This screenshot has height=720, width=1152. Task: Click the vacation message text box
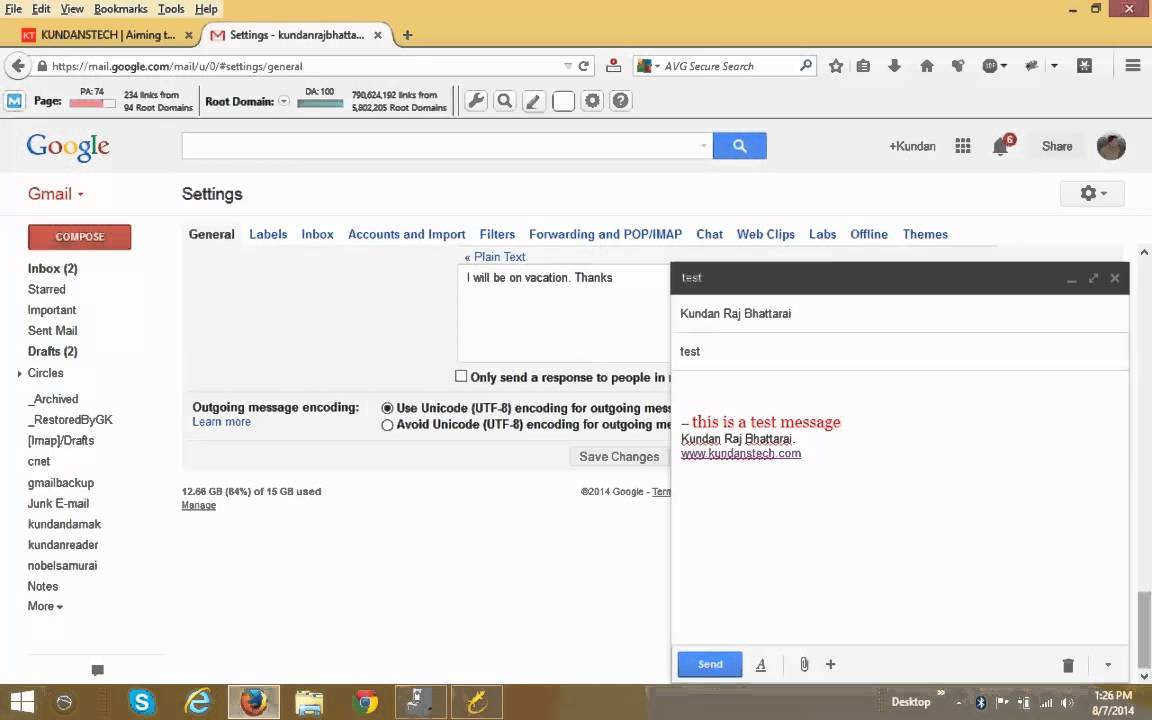click(564, 313)
